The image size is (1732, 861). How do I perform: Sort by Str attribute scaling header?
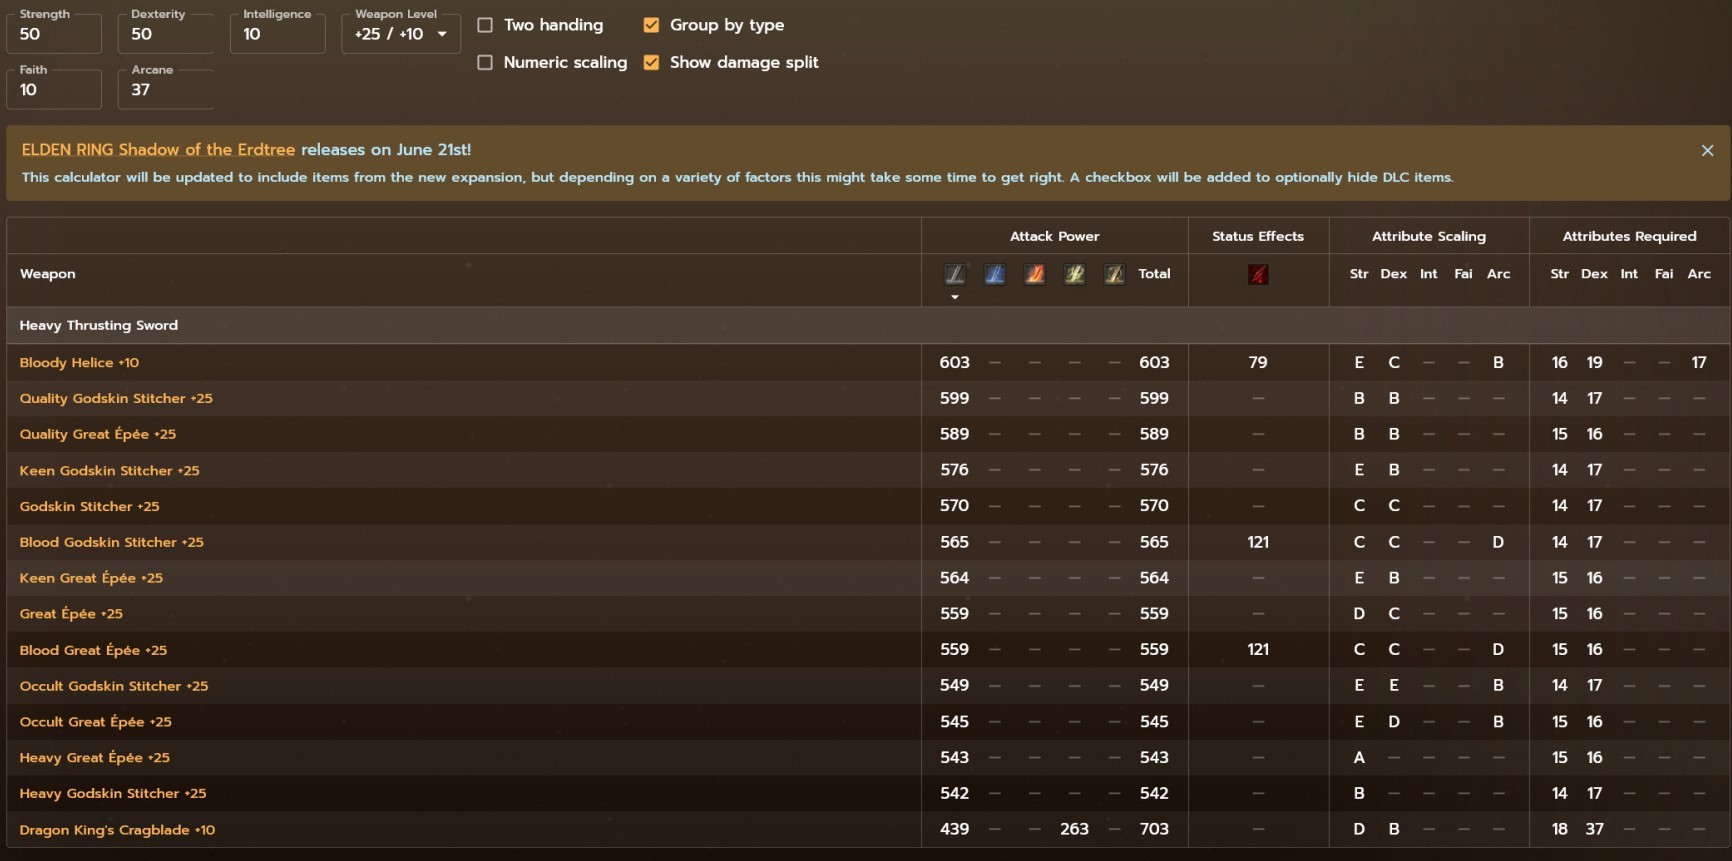(x=1359, y=274)
